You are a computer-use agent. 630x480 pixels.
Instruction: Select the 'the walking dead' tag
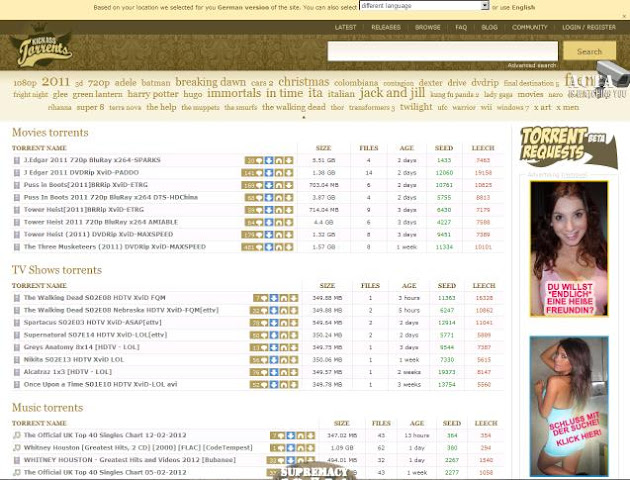(294, 107)
